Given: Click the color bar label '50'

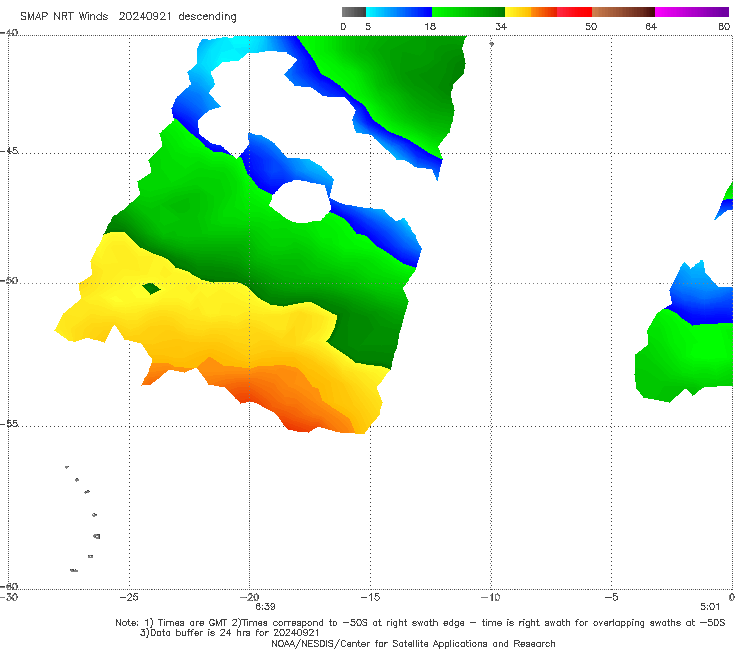Looking at the screenshot, I should [x=591, y=26].
